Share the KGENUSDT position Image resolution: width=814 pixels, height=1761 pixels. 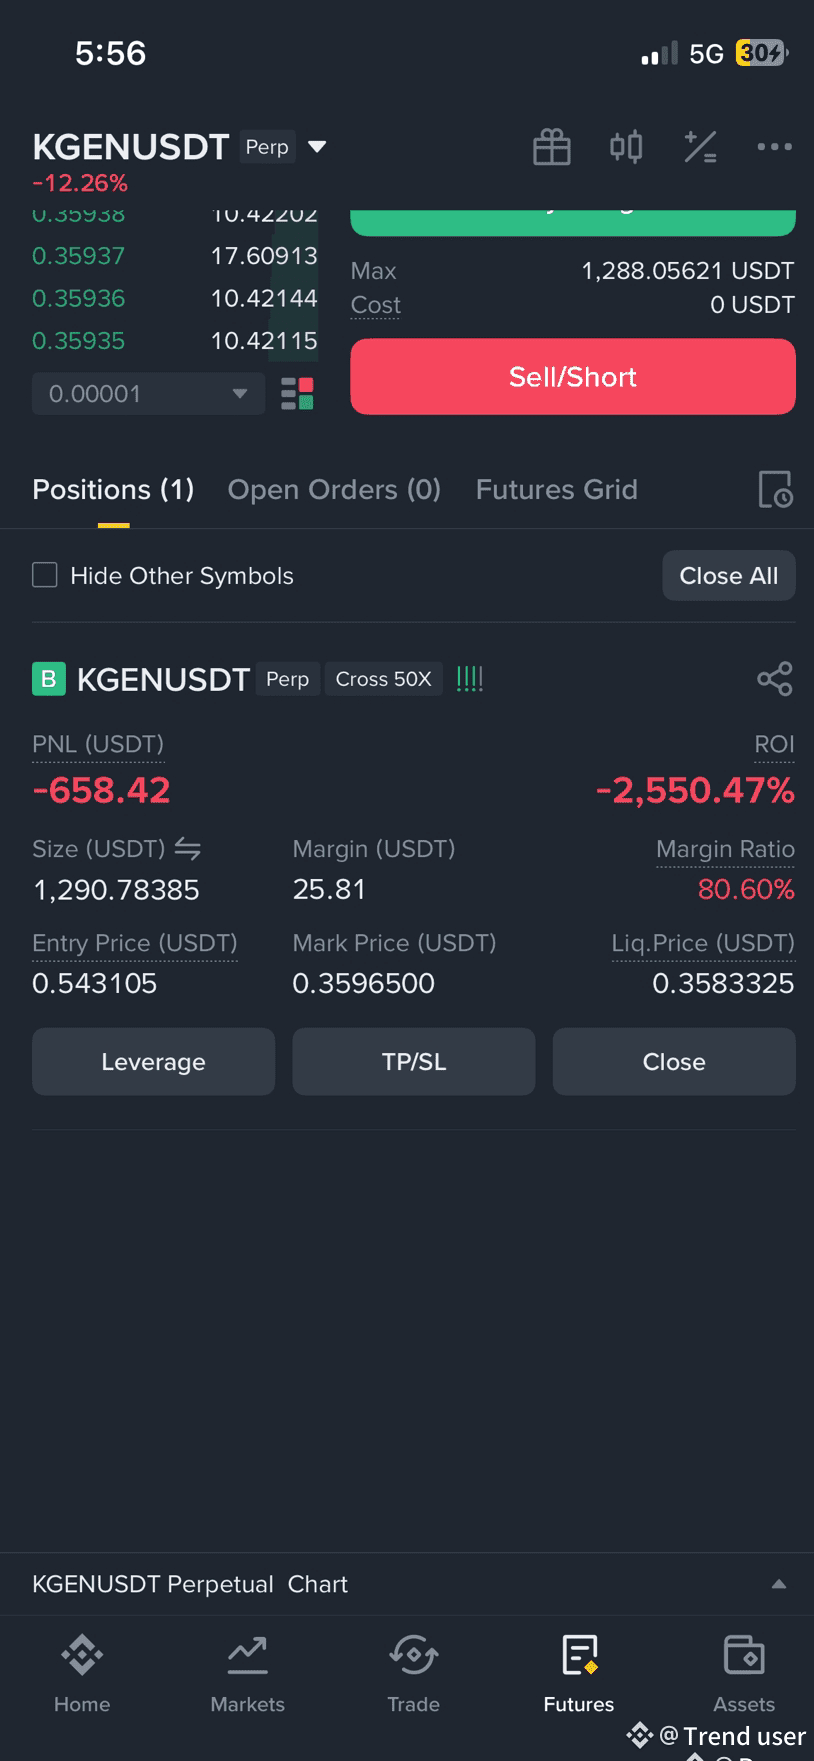pos(775,679)
